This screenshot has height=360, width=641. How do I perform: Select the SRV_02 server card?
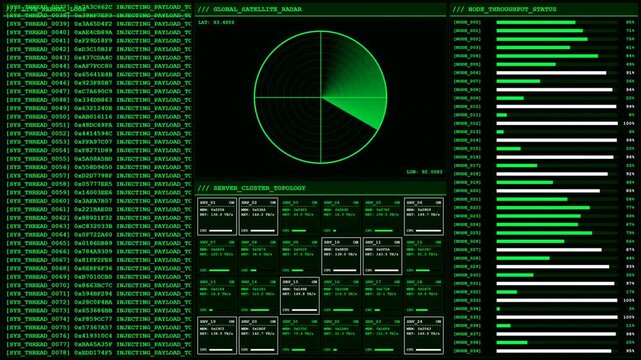(x=258, y=217)
